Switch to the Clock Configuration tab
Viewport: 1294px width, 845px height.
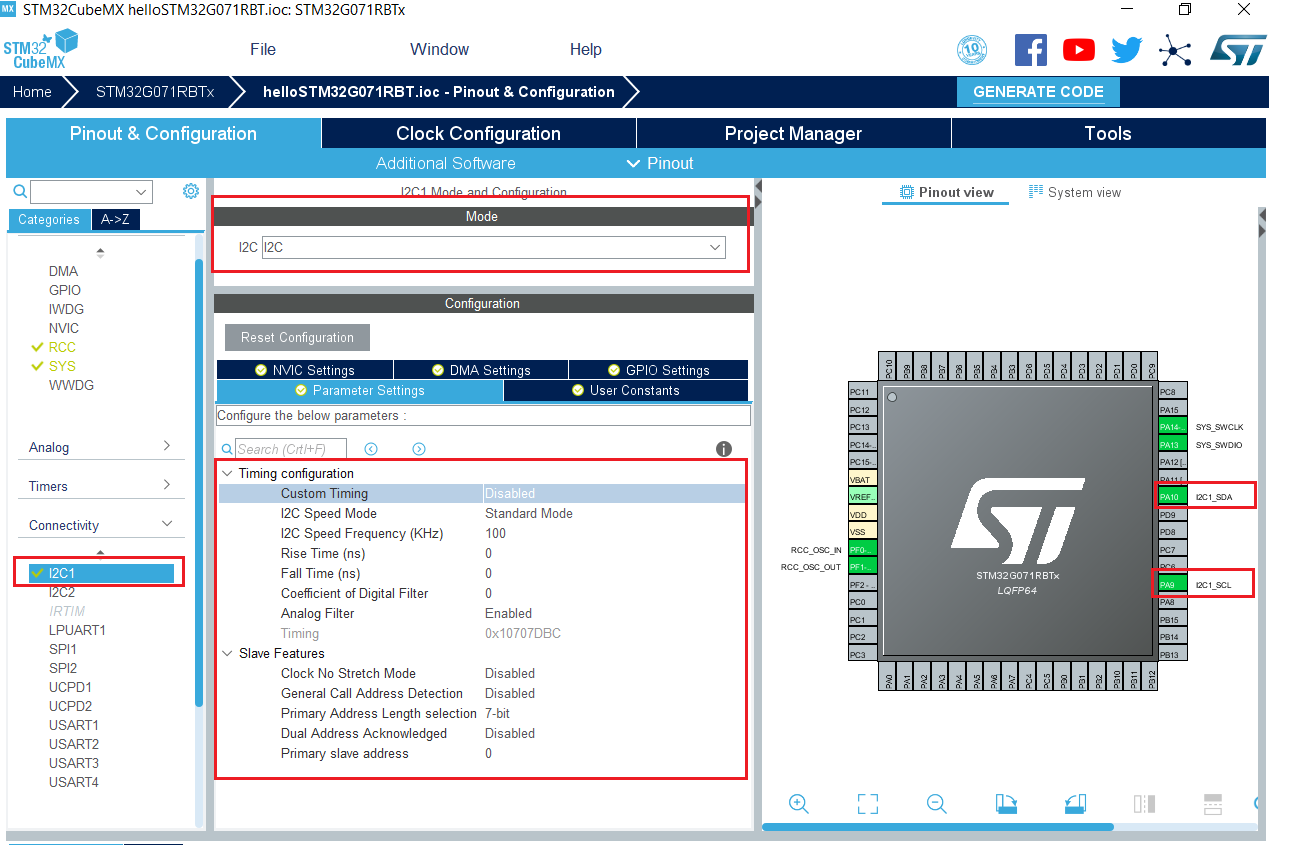[479, 134]
